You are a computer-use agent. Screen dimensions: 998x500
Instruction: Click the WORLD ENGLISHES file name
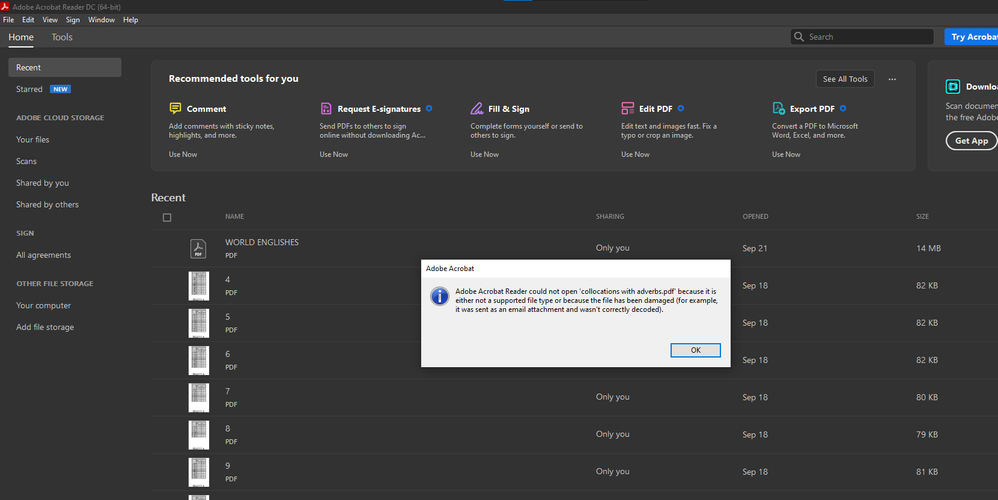click(x=262, y=242)
